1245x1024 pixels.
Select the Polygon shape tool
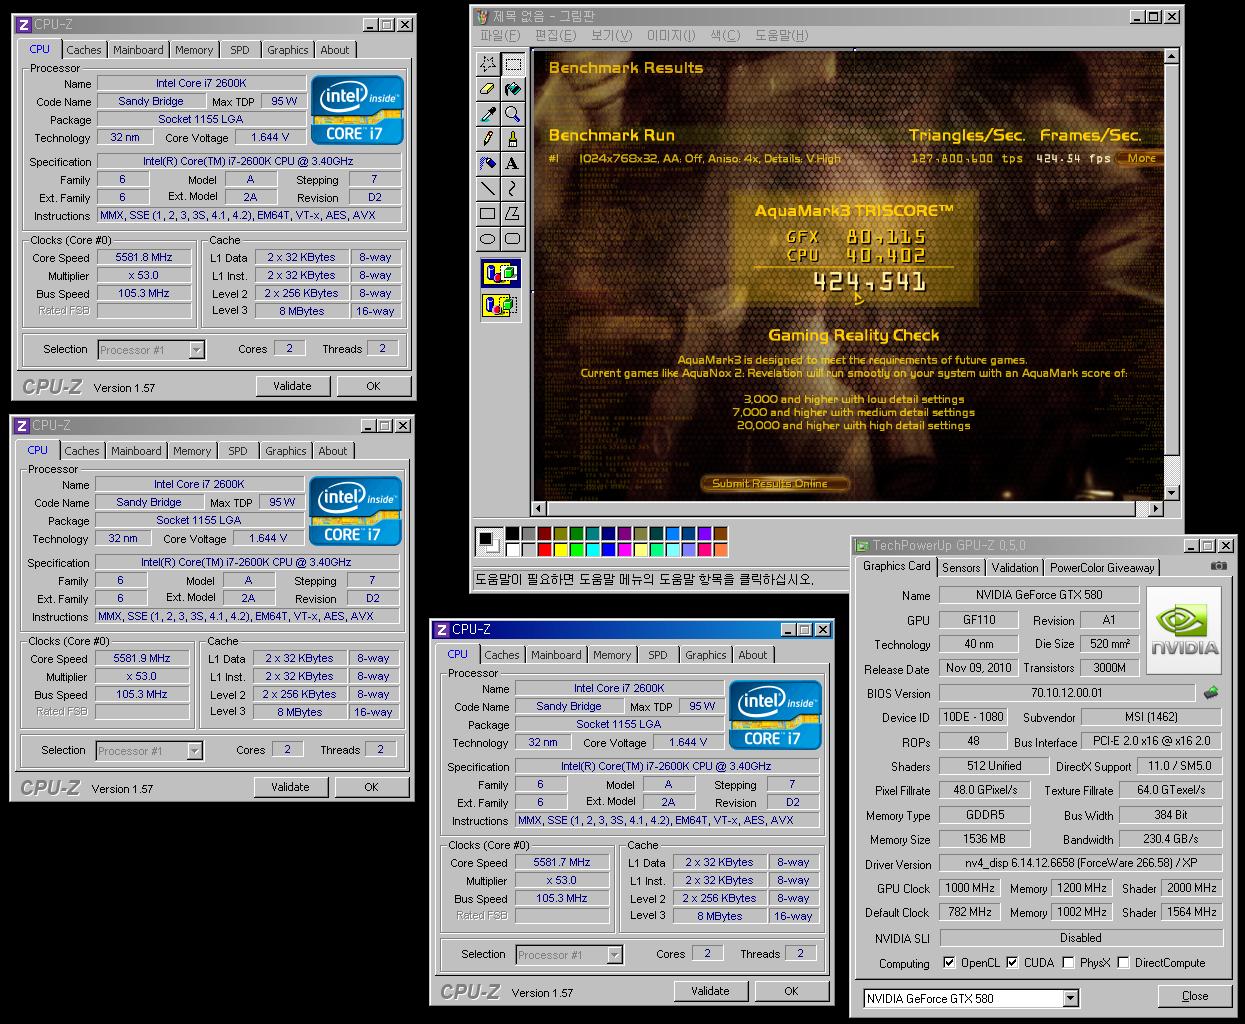[512, 213]
